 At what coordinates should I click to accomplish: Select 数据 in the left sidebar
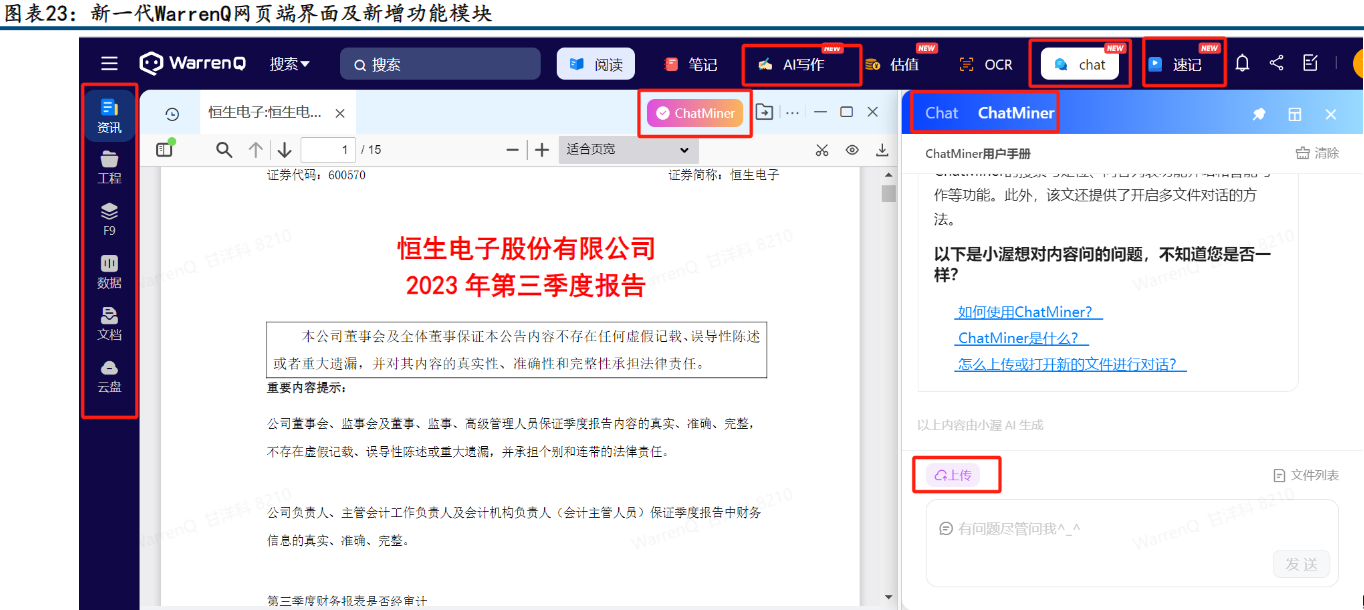[109, 271]
